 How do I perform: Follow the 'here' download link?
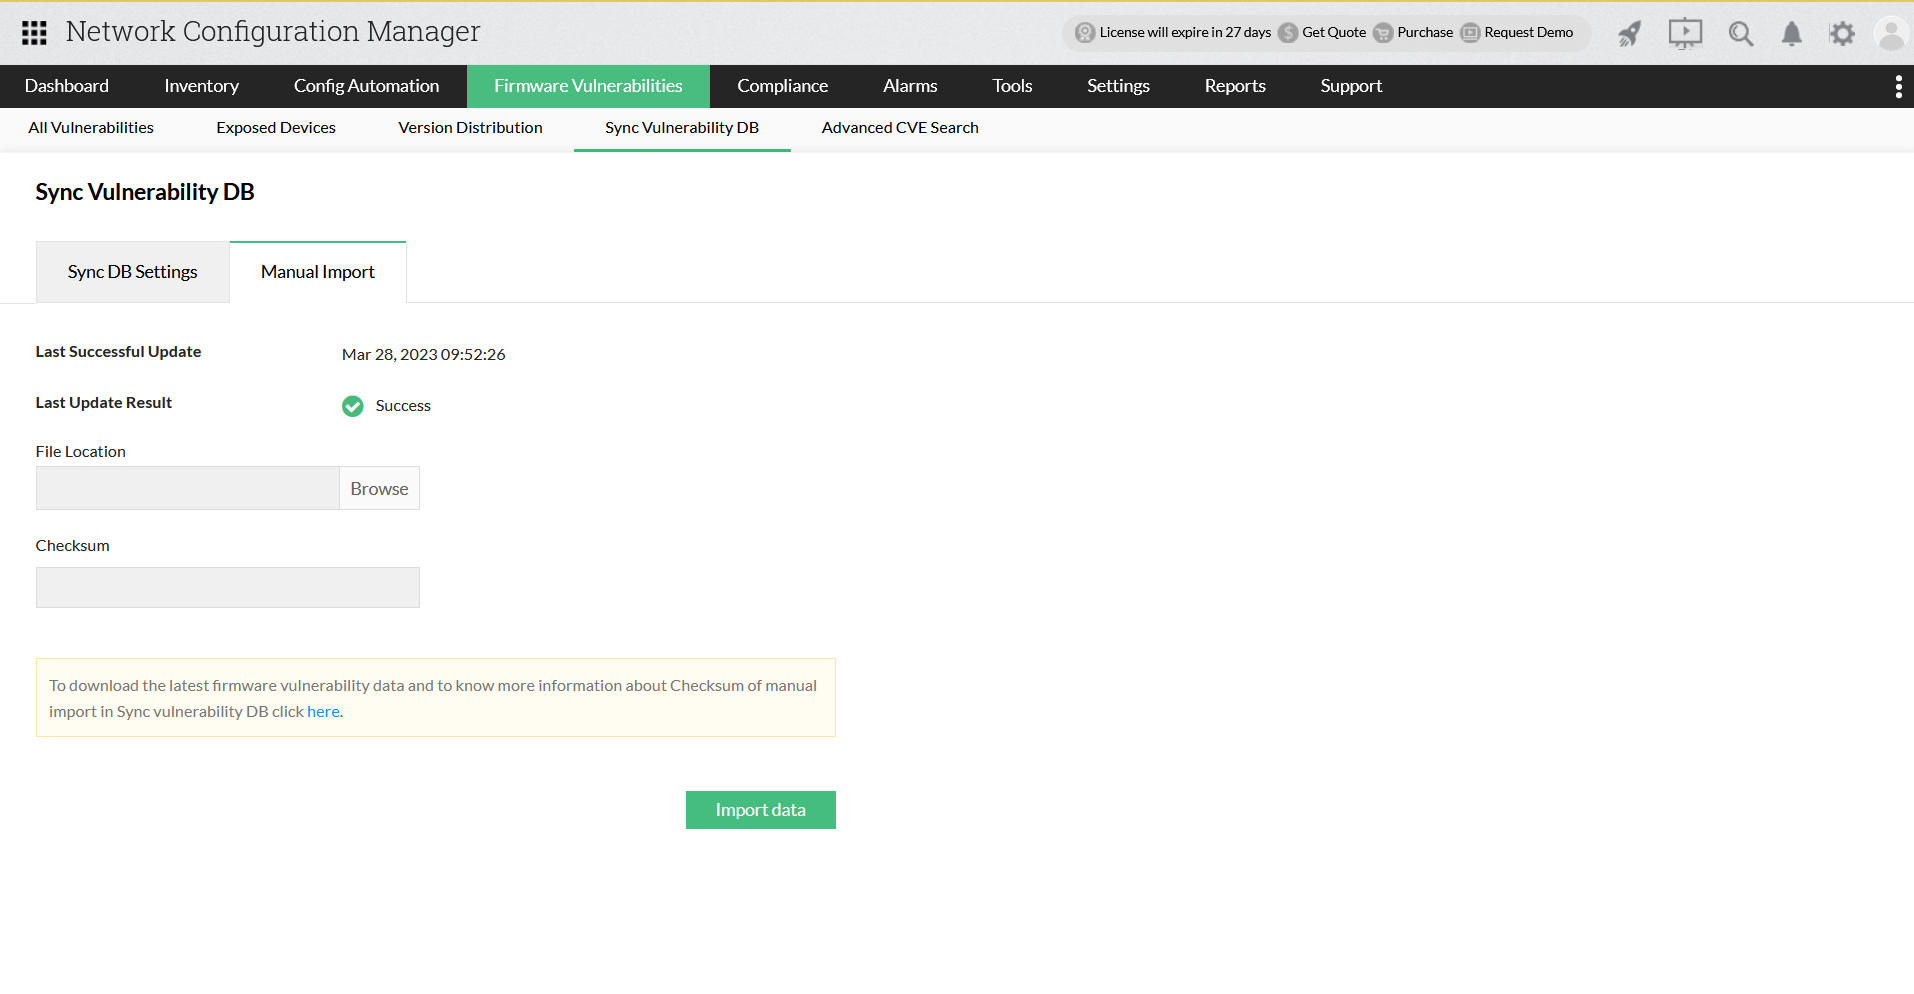click(x=323, y=712)
